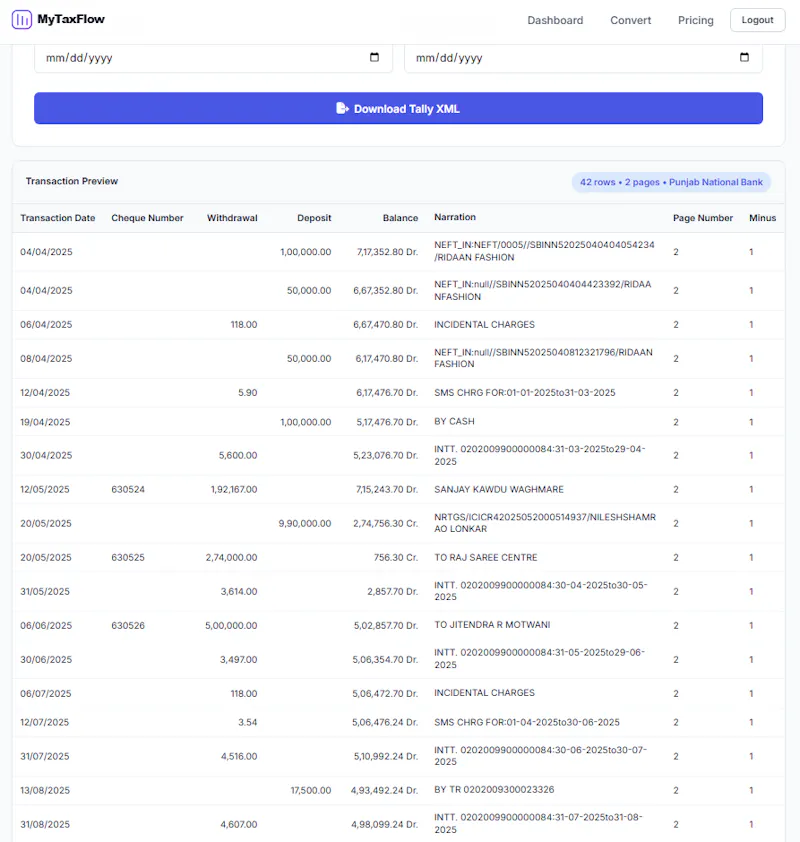Click narration BY TR 0202009300023326
The image size is (800, 842).
(494, 789)
